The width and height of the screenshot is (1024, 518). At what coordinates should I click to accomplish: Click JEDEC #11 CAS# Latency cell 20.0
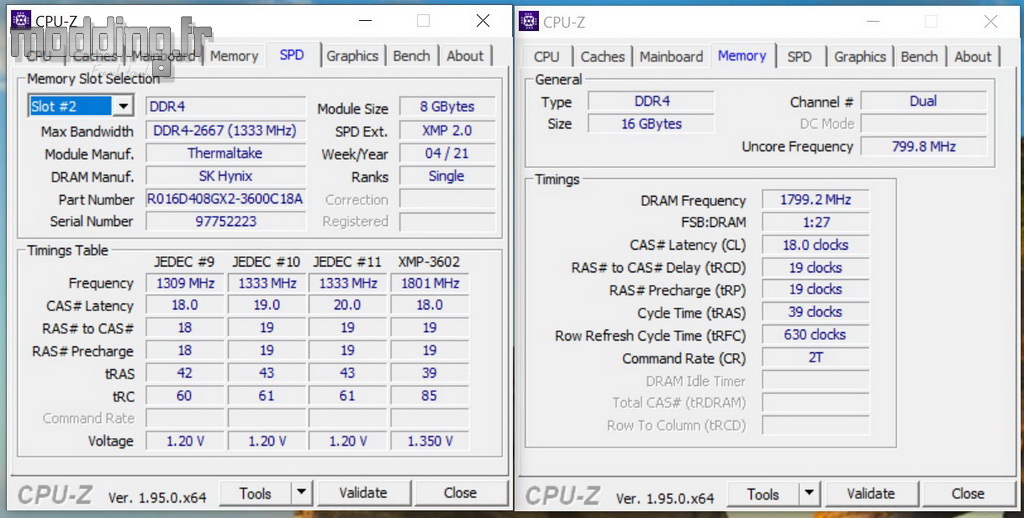click(347, 306)
